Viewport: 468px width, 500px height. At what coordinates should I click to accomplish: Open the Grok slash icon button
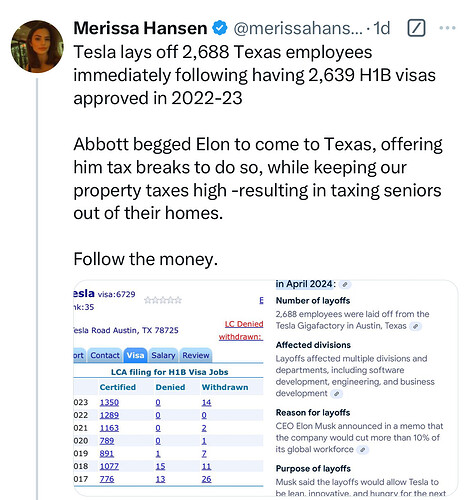pos(416,28)
